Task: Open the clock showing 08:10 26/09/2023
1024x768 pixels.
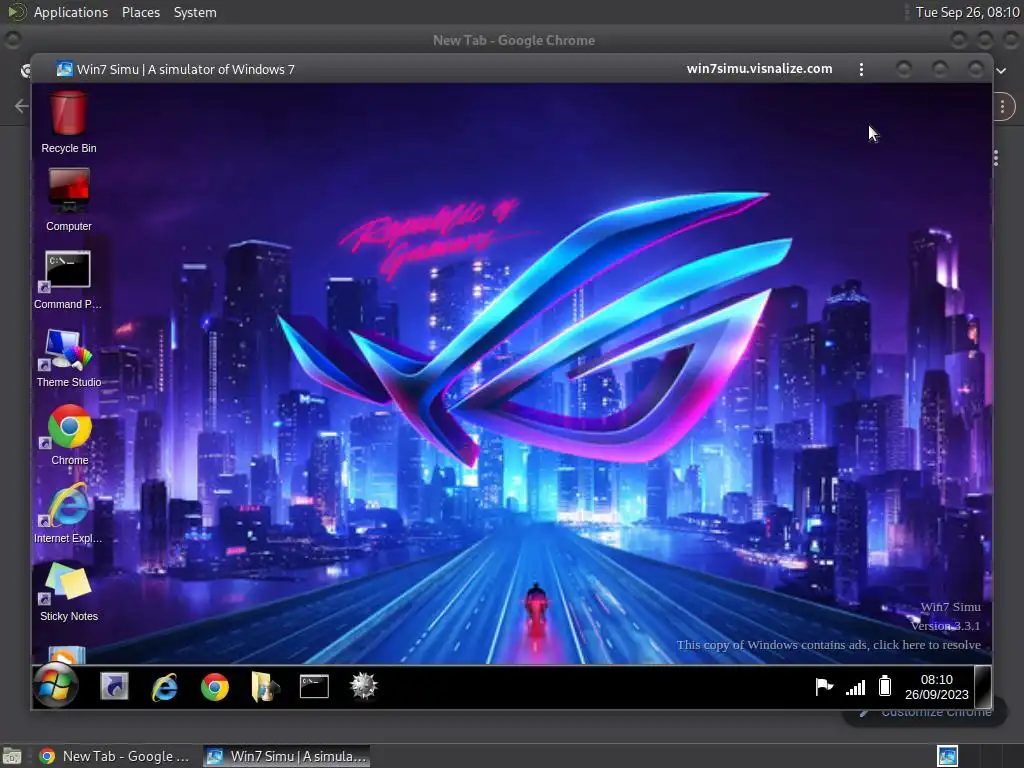Action: (936, 687)
